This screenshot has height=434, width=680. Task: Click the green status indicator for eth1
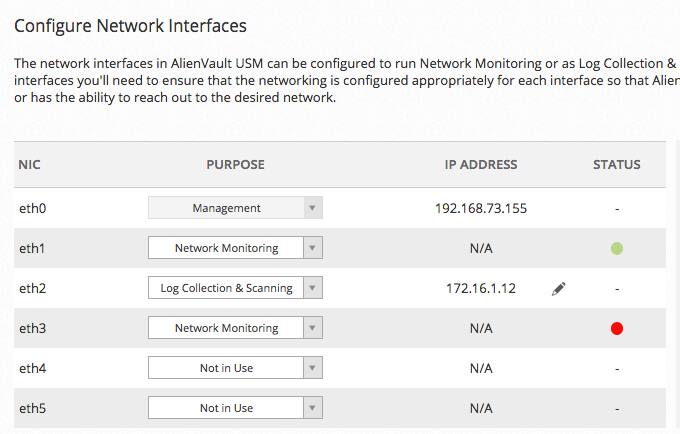[617, 248]
